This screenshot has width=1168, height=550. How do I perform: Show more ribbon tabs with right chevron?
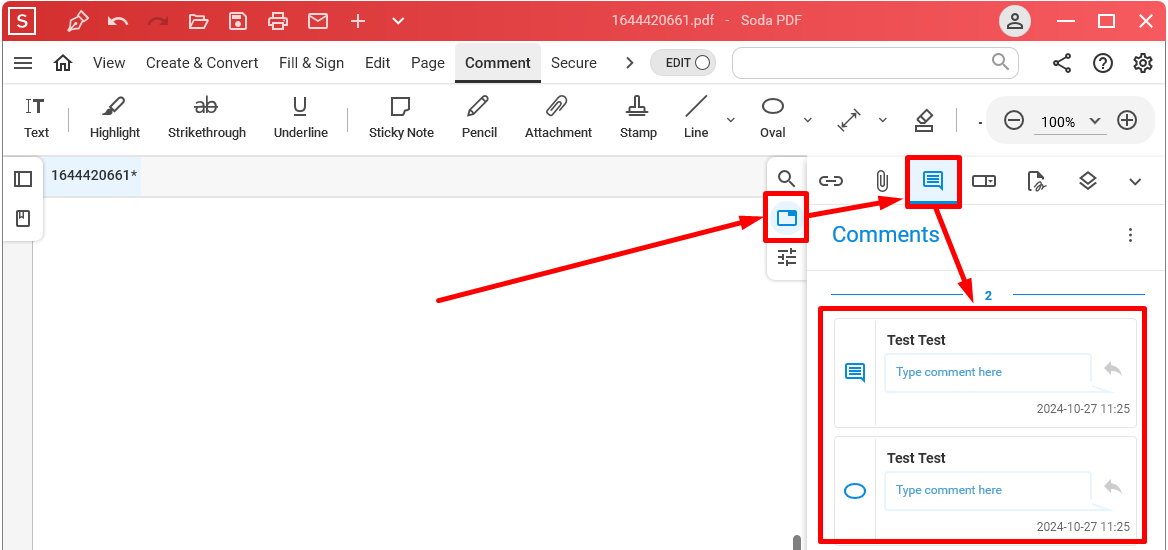point(629,63)
